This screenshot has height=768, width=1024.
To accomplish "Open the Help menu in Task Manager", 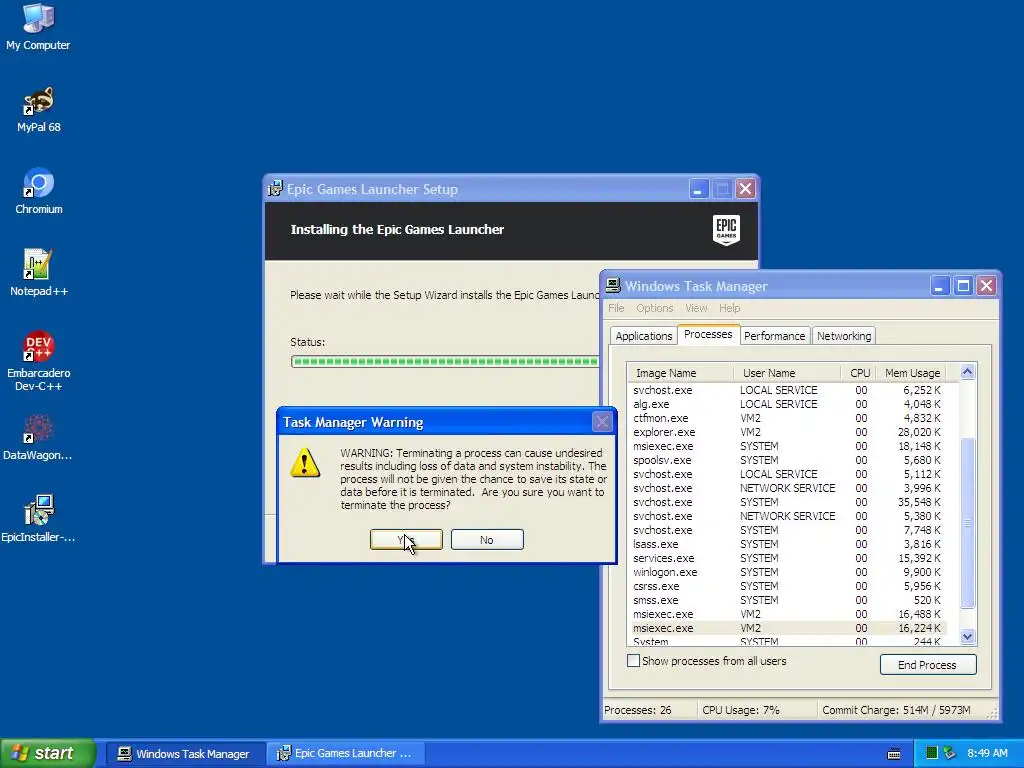I will 729,308.
